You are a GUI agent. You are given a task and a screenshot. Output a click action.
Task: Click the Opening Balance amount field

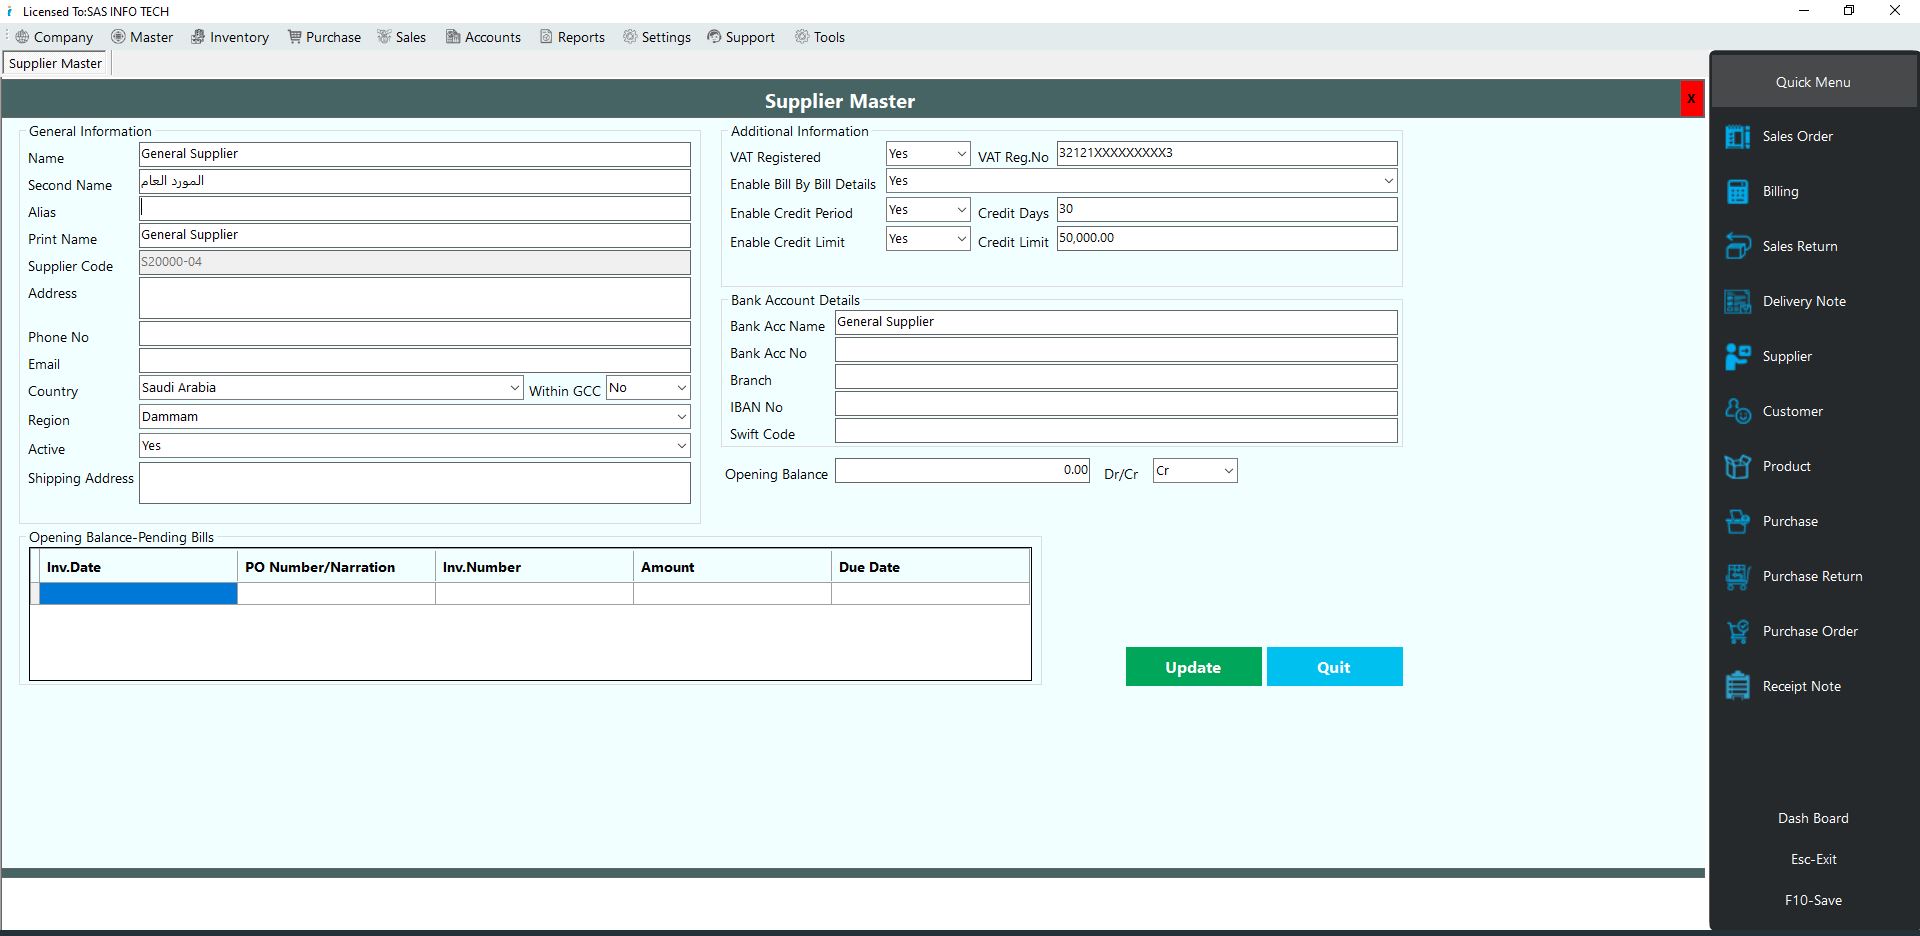point(962,470)
